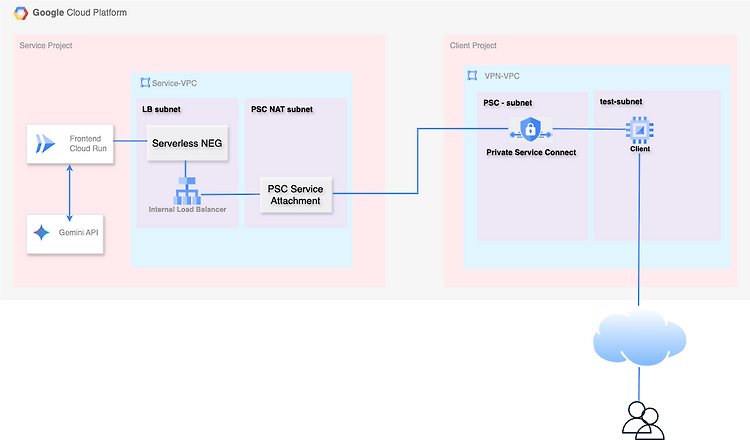The image size is (750, 440).
Task: Select the VPN-VPC label text
Action: pyautogui.click(x=502, y=76)
